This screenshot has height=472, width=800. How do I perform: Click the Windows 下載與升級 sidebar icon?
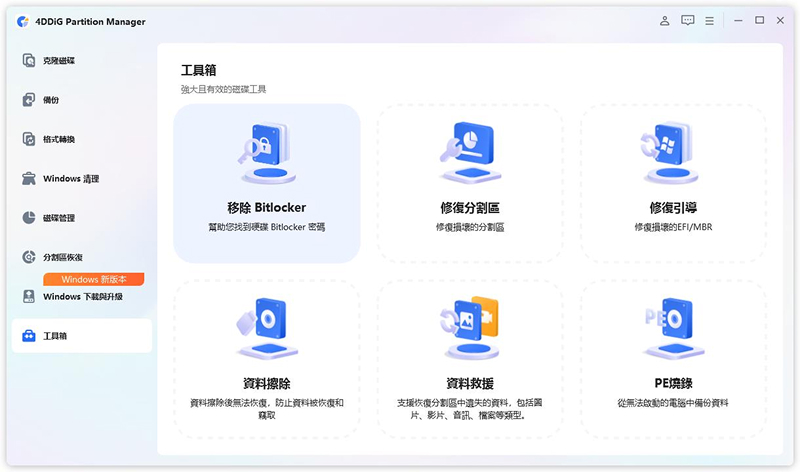[29, 296]
